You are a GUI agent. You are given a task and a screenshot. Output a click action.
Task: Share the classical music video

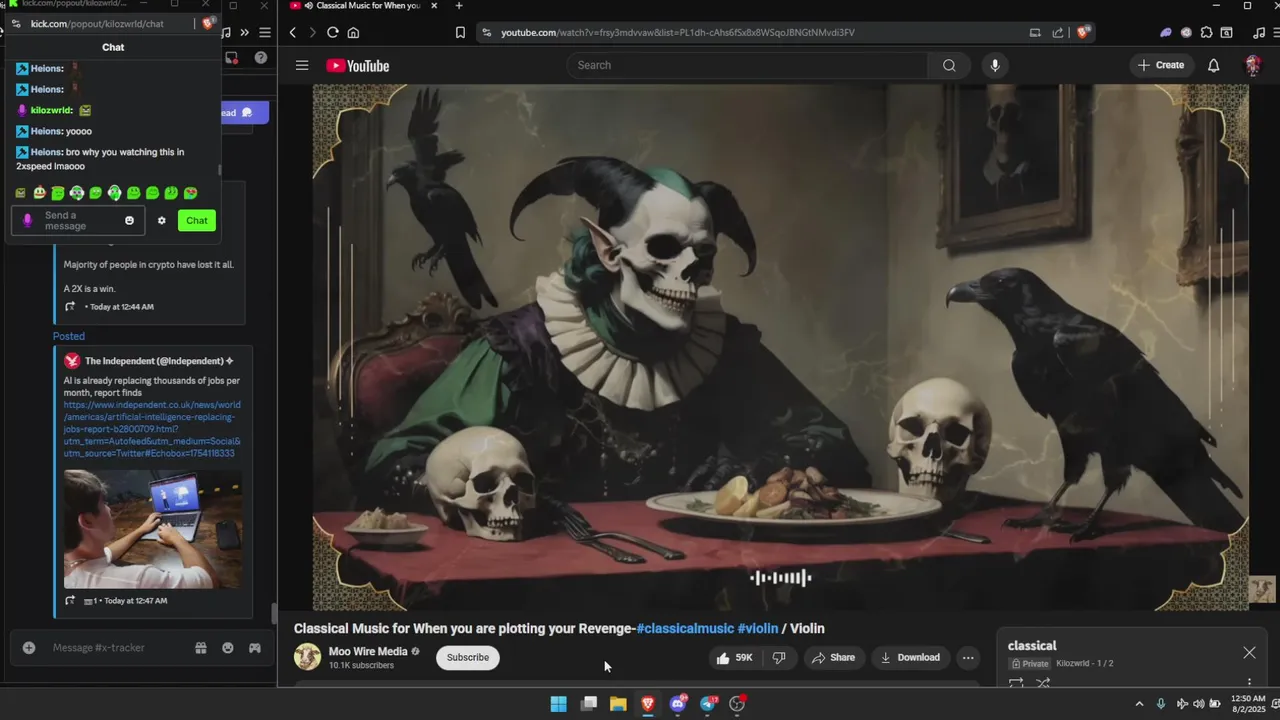pos(833,658)
